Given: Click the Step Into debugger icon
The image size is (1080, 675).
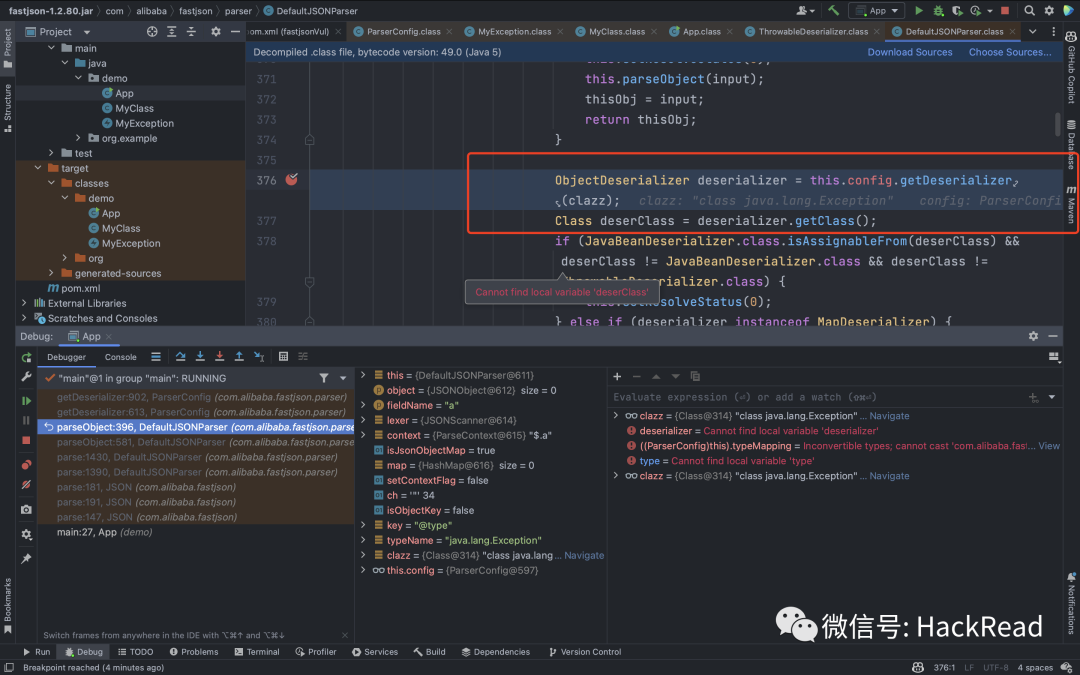Looking at the screenshot, I should tap(201, 357).
